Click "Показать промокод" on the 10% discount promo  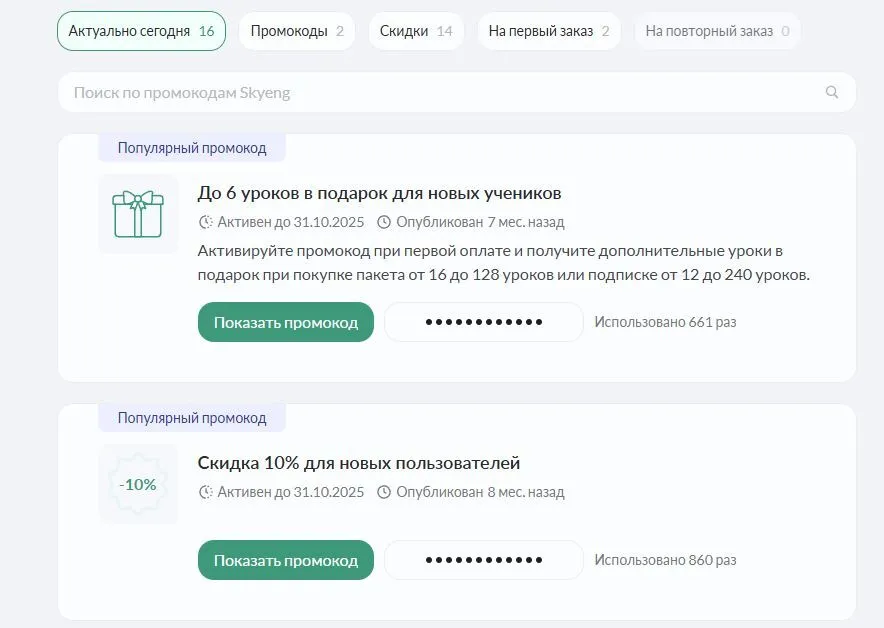coord(285,560)
